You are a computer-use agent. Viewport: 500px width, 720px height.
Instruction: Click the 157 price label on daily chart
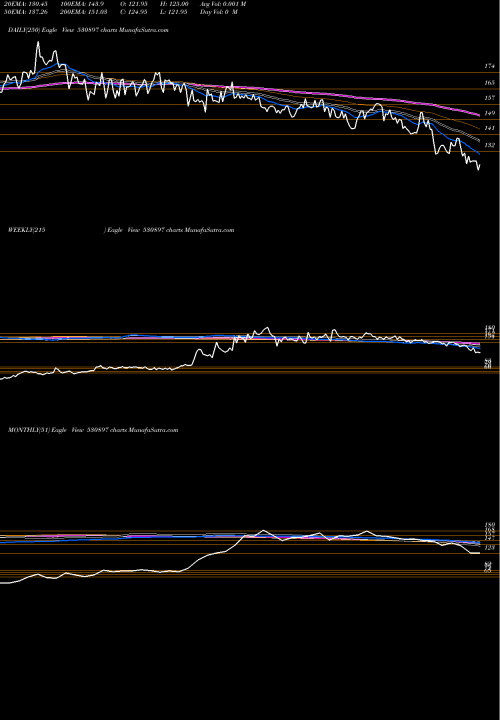(489, 98)
